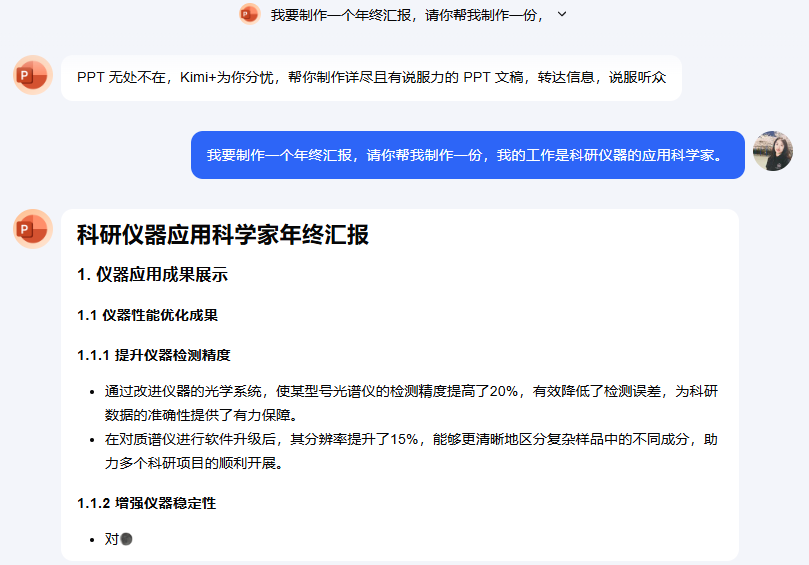Click the "1.1.2 增强仪器稳定性" heading
The image size is (809, 565).
tap(146, 503)
